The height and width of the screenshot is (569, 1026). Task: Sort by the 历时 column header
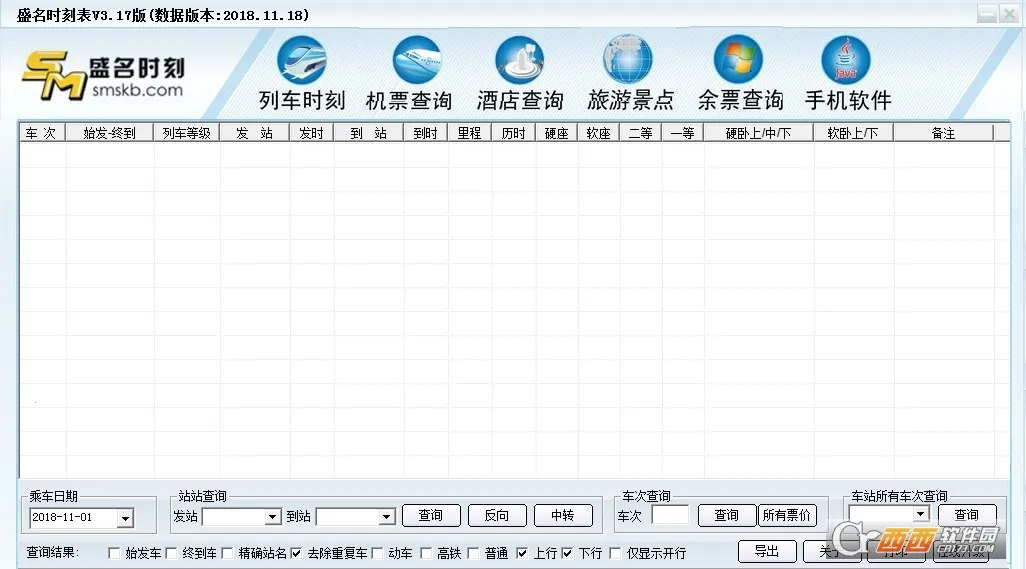514,133
